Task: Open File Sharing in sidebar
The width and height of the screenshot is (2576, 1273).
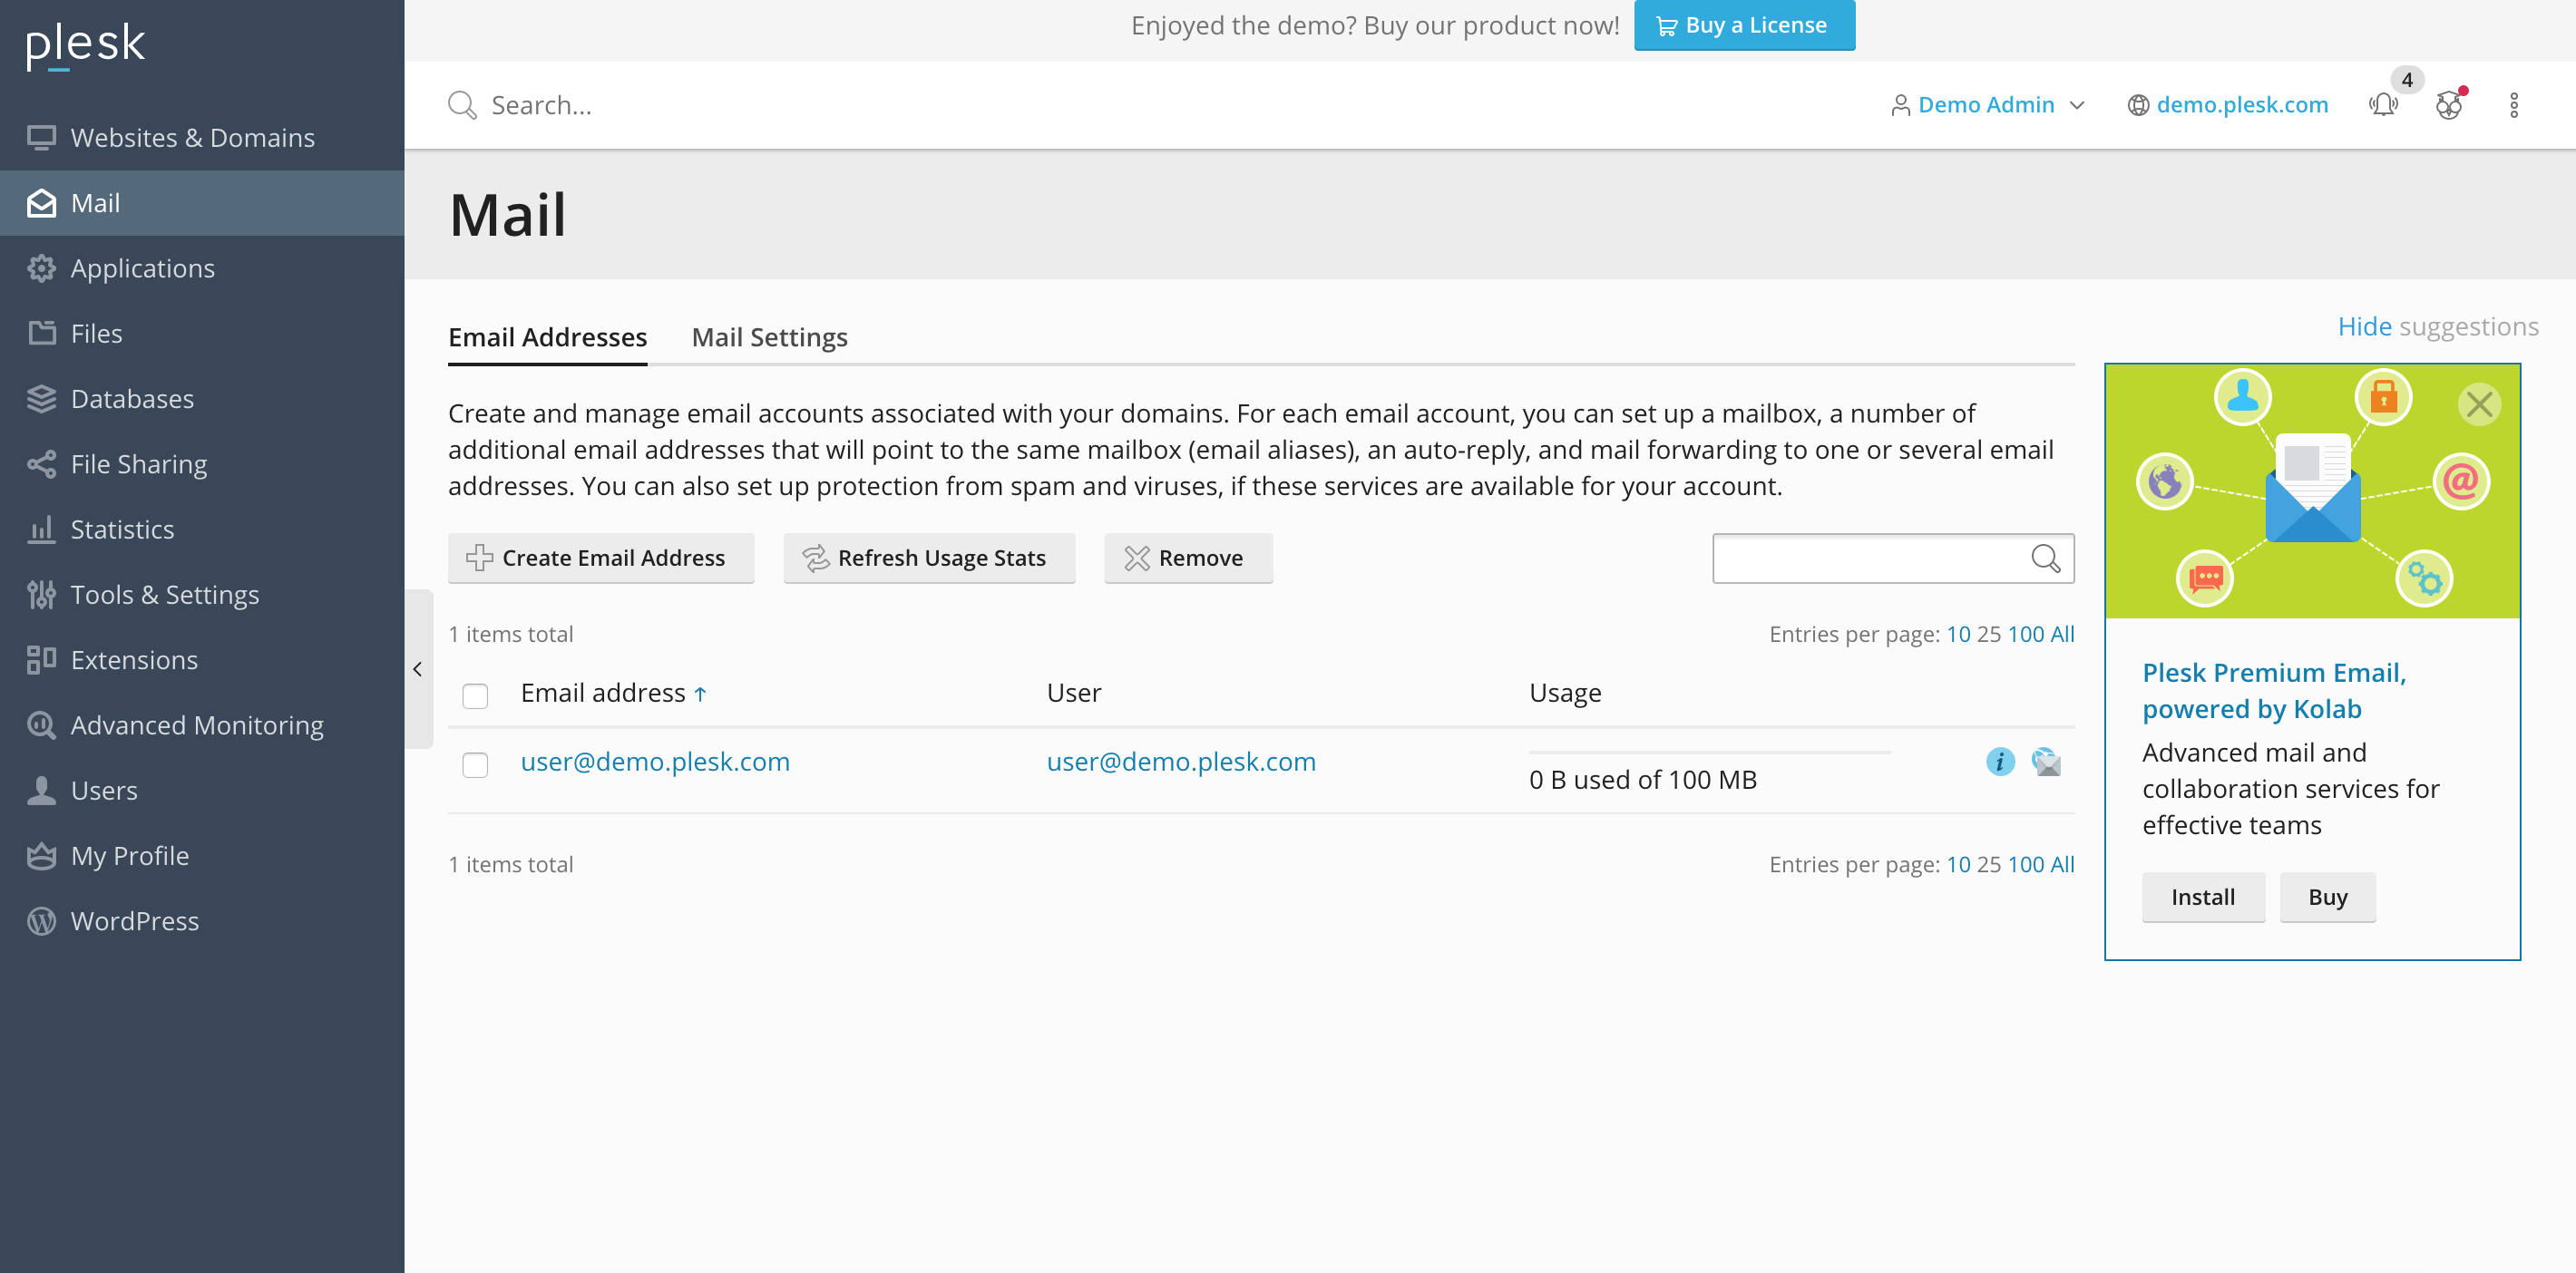Action: coord(202,464)
